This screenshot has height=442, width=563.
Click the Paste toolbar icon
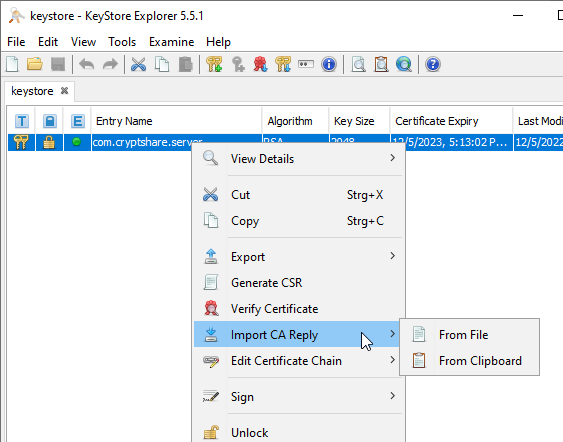click(185, 65)
